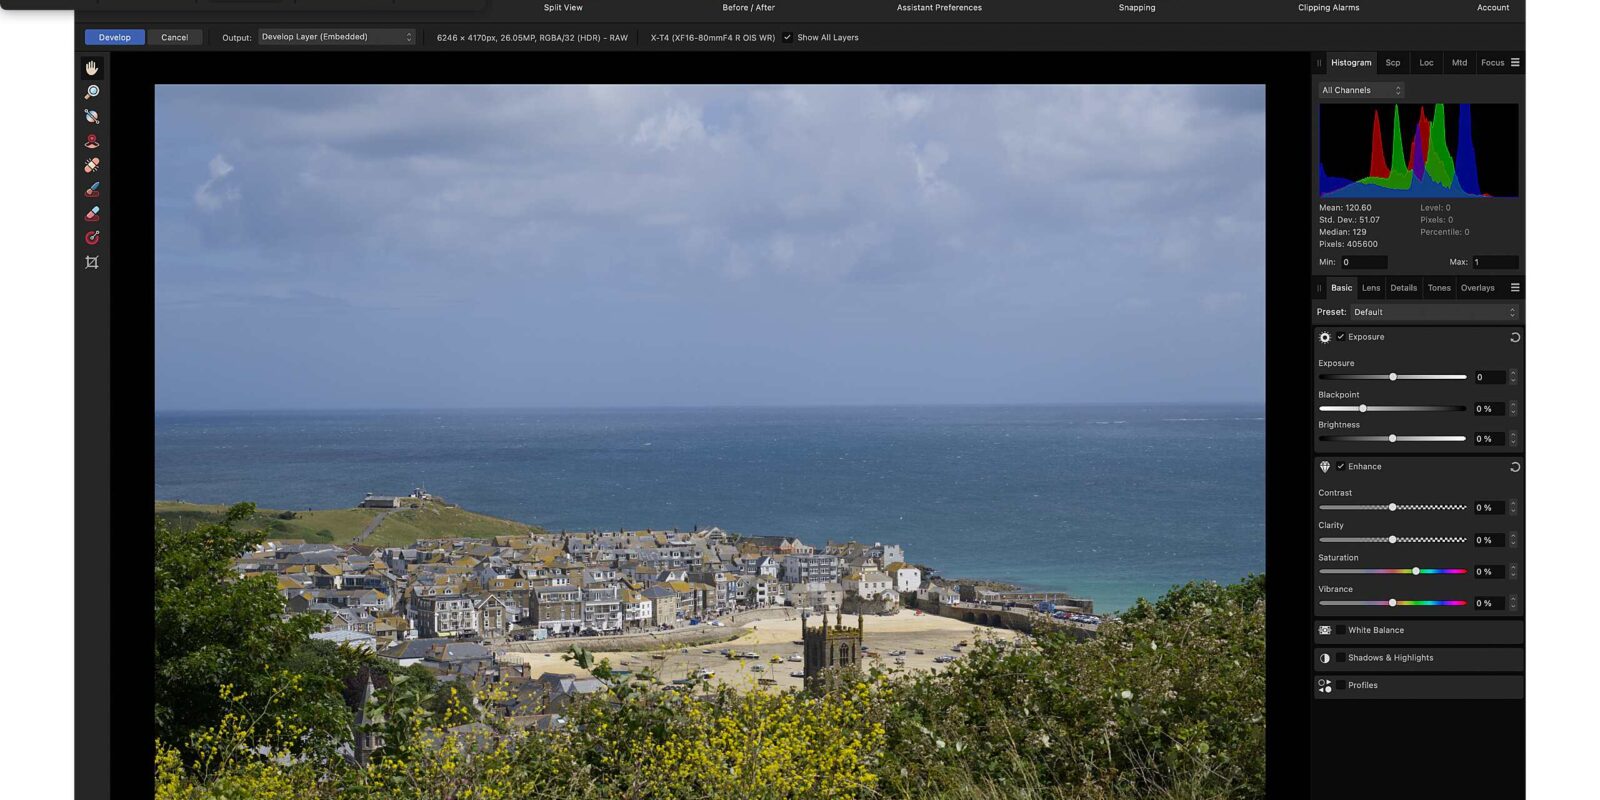Image resolution: width=1600 pixels, height=800 pixels.
Task: Open the Preset Default dropdown
Action: 1434,312
